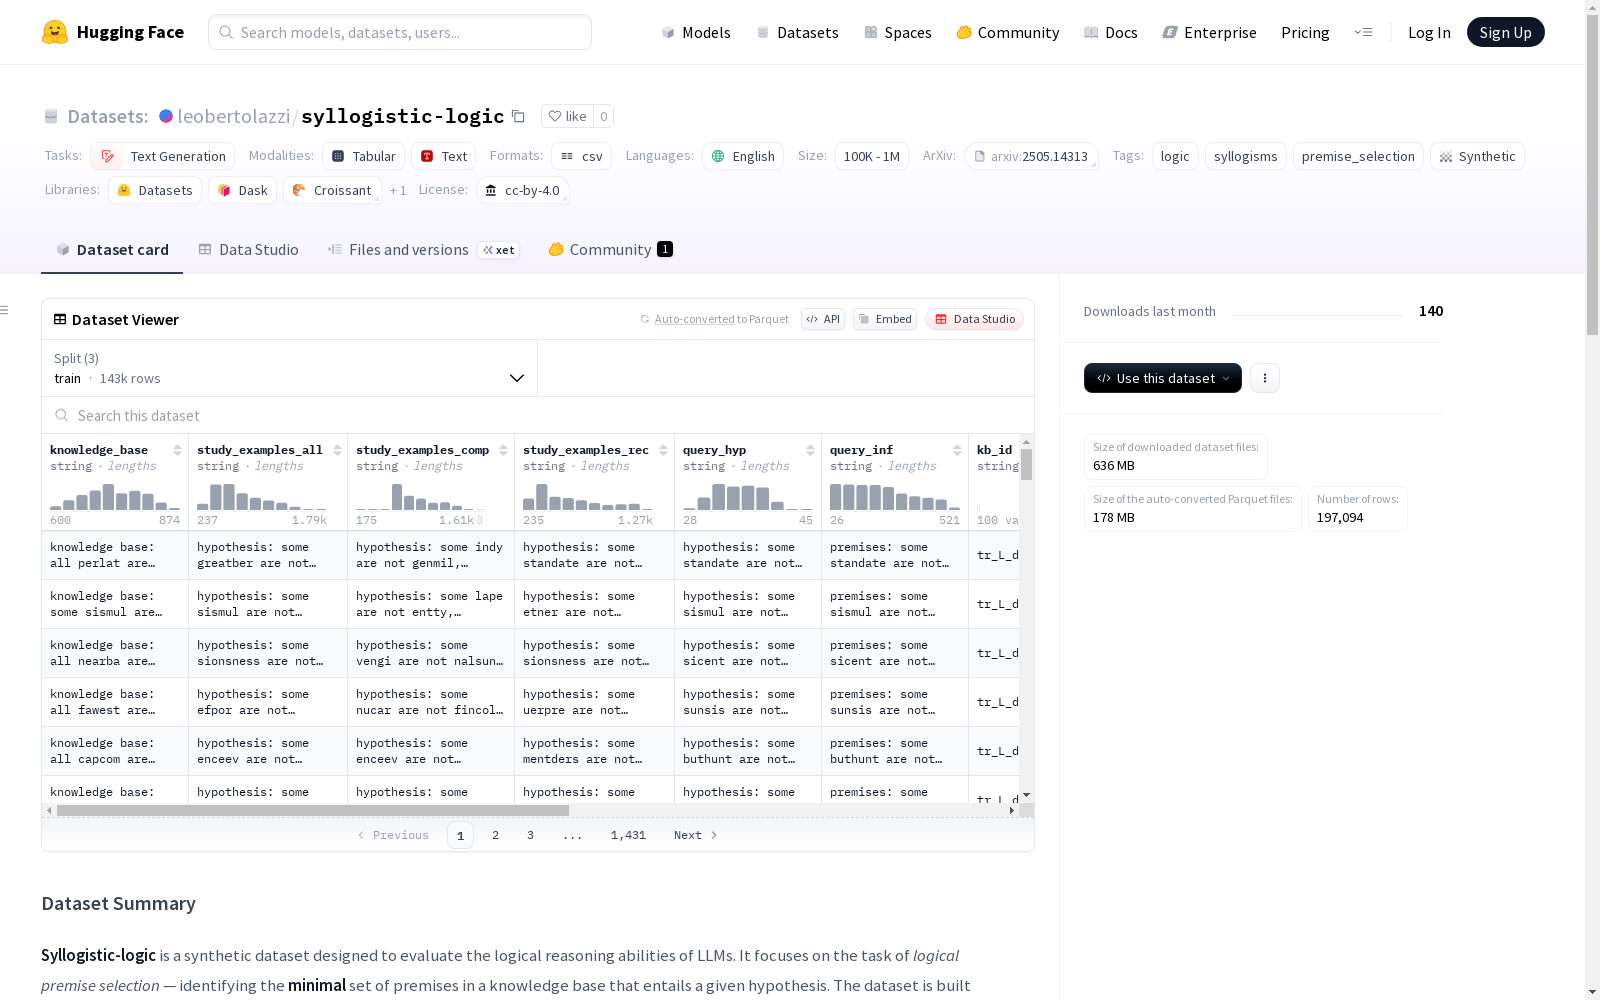
Task: Select the csv format tag
Action: pos(581,156)
